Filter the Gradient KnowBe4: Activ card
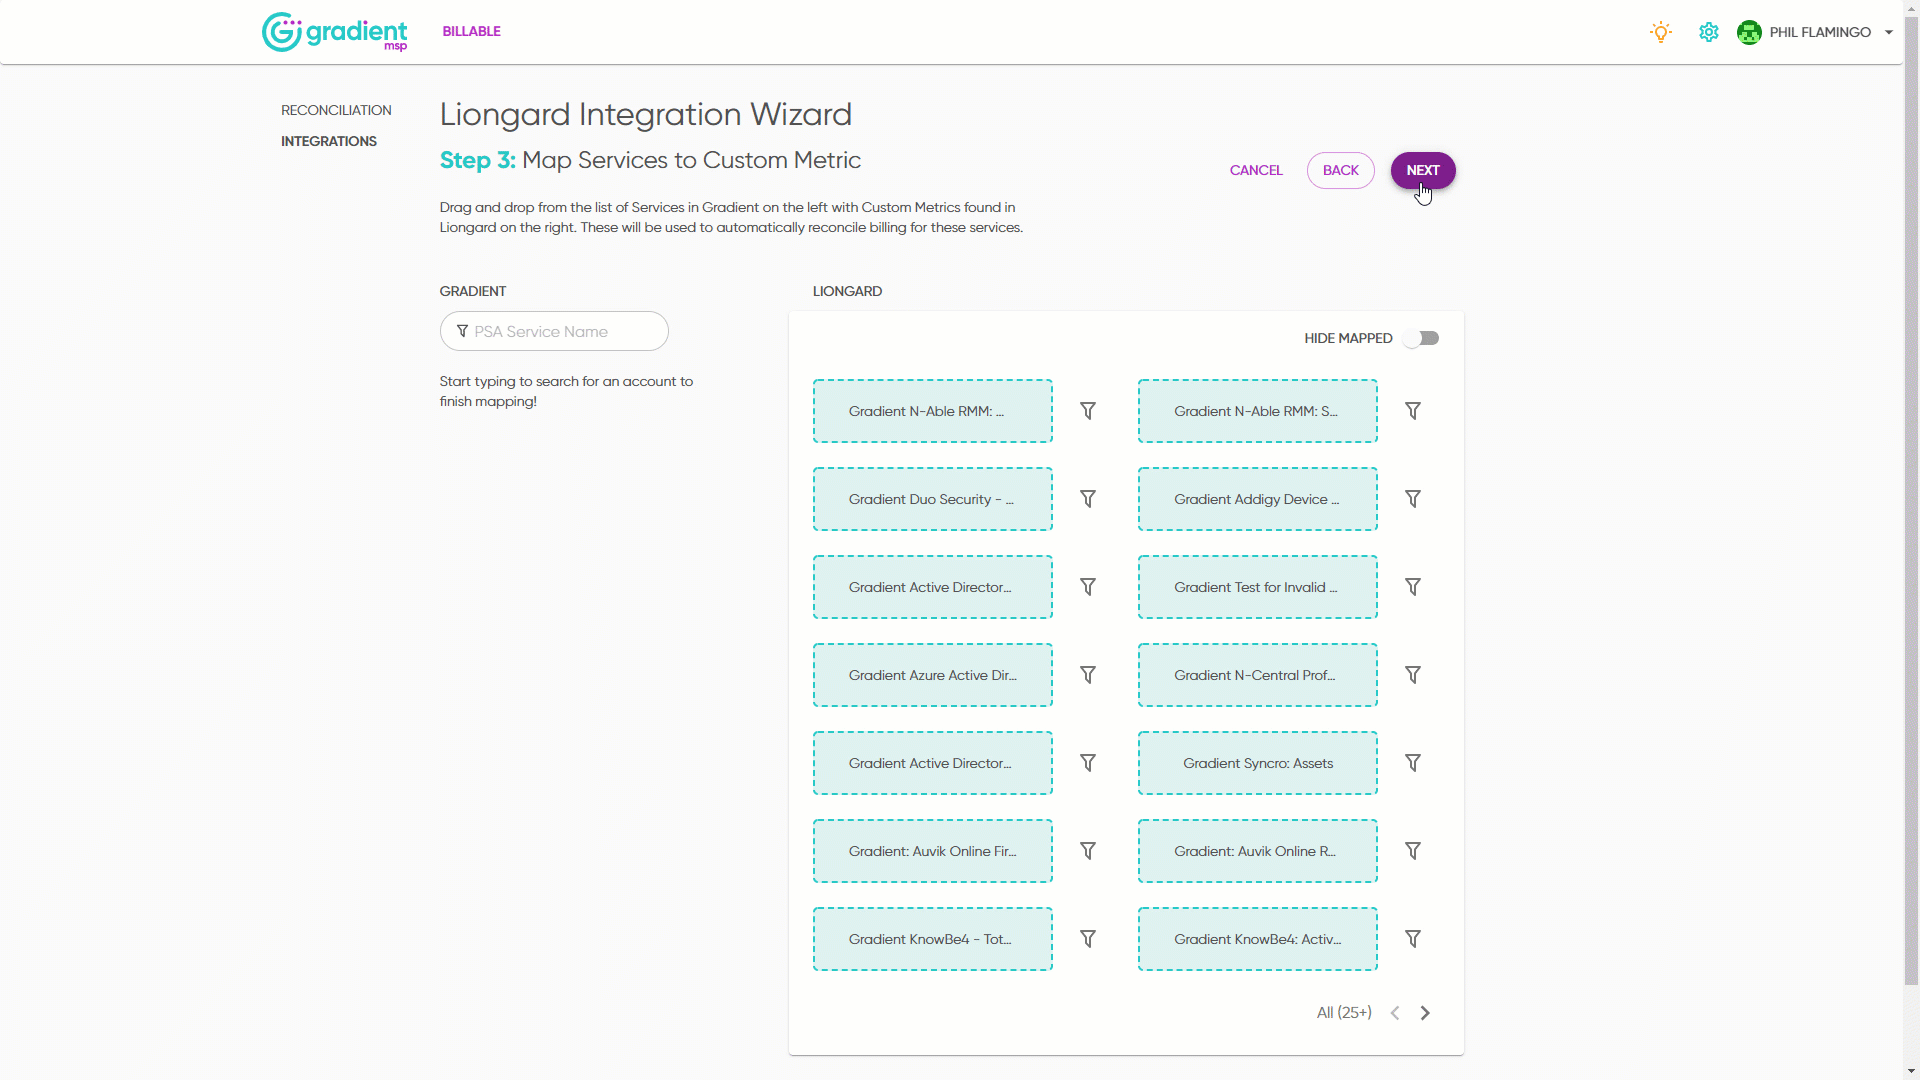 point(1413,939)
